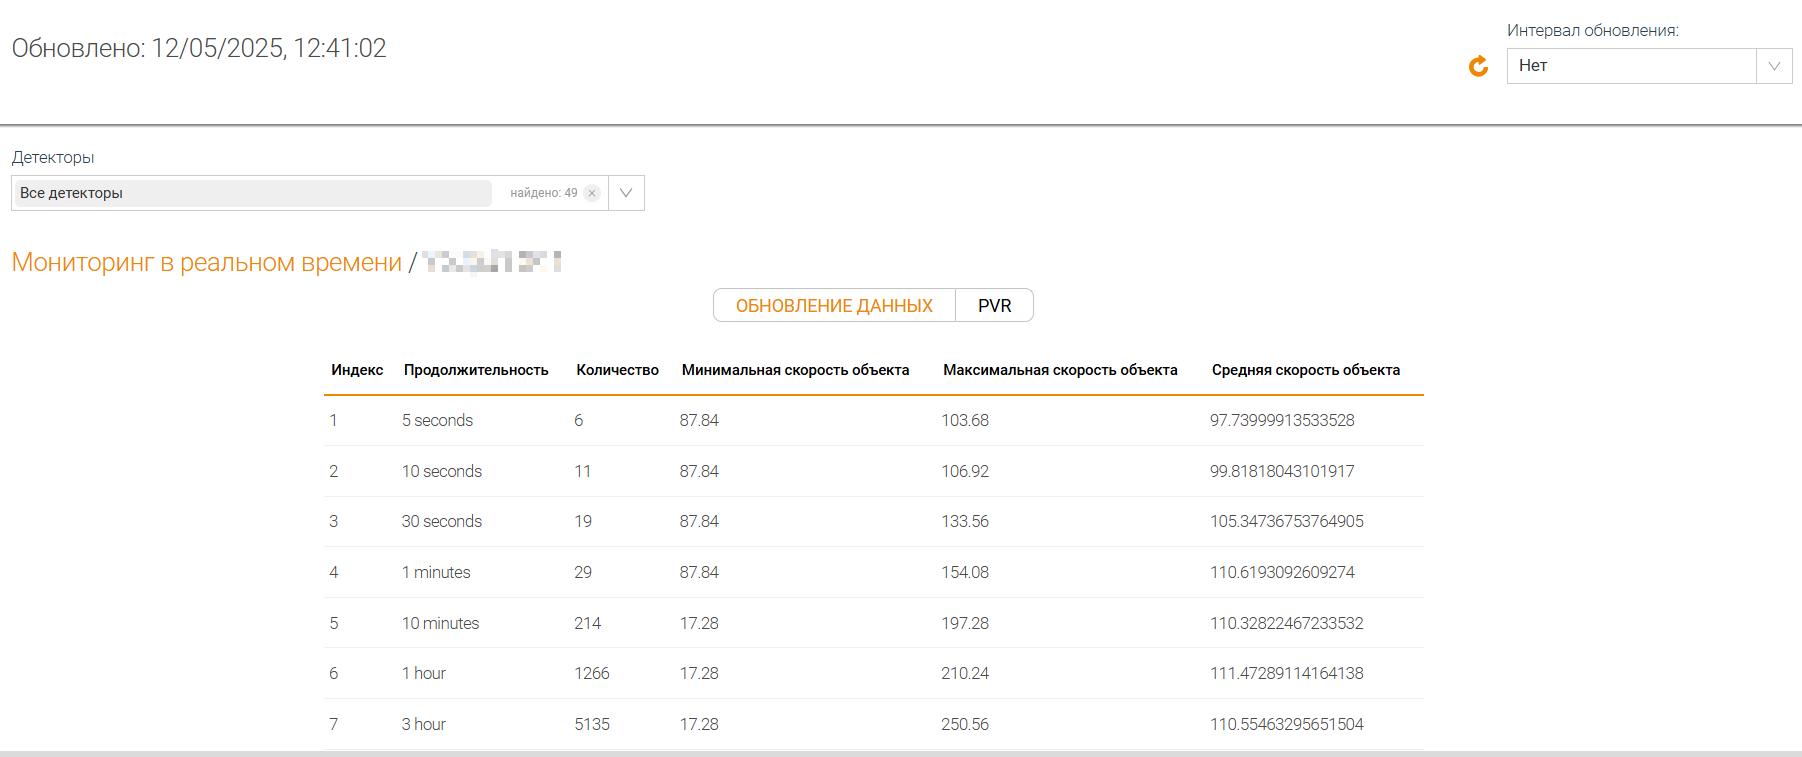
Task: Click count value 214
Action: pos(588,623)
